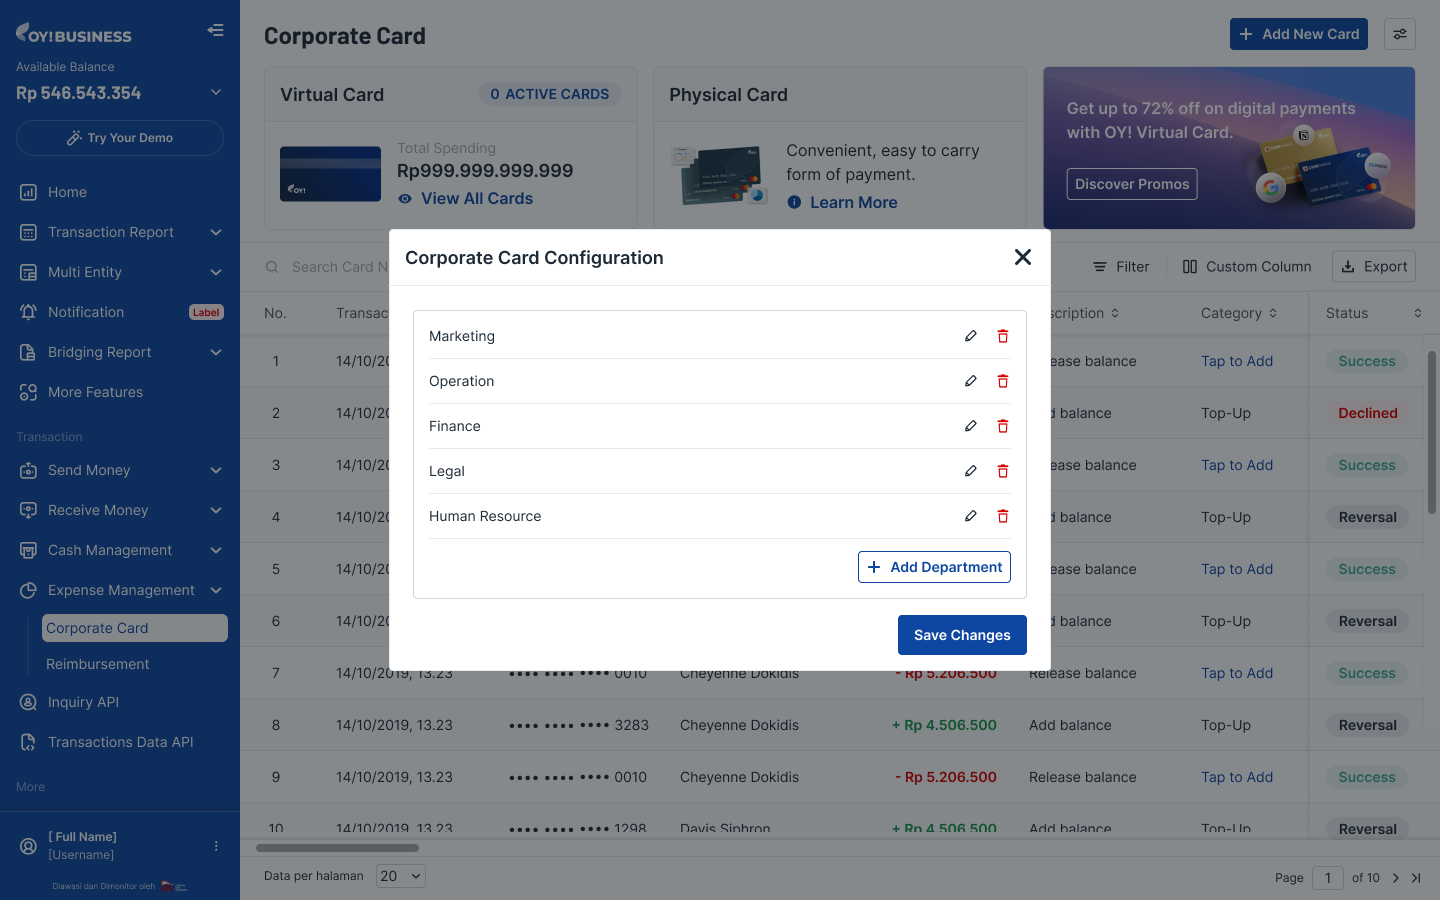
Task: Edit the Finance department name
Action: tap(970, 426)
